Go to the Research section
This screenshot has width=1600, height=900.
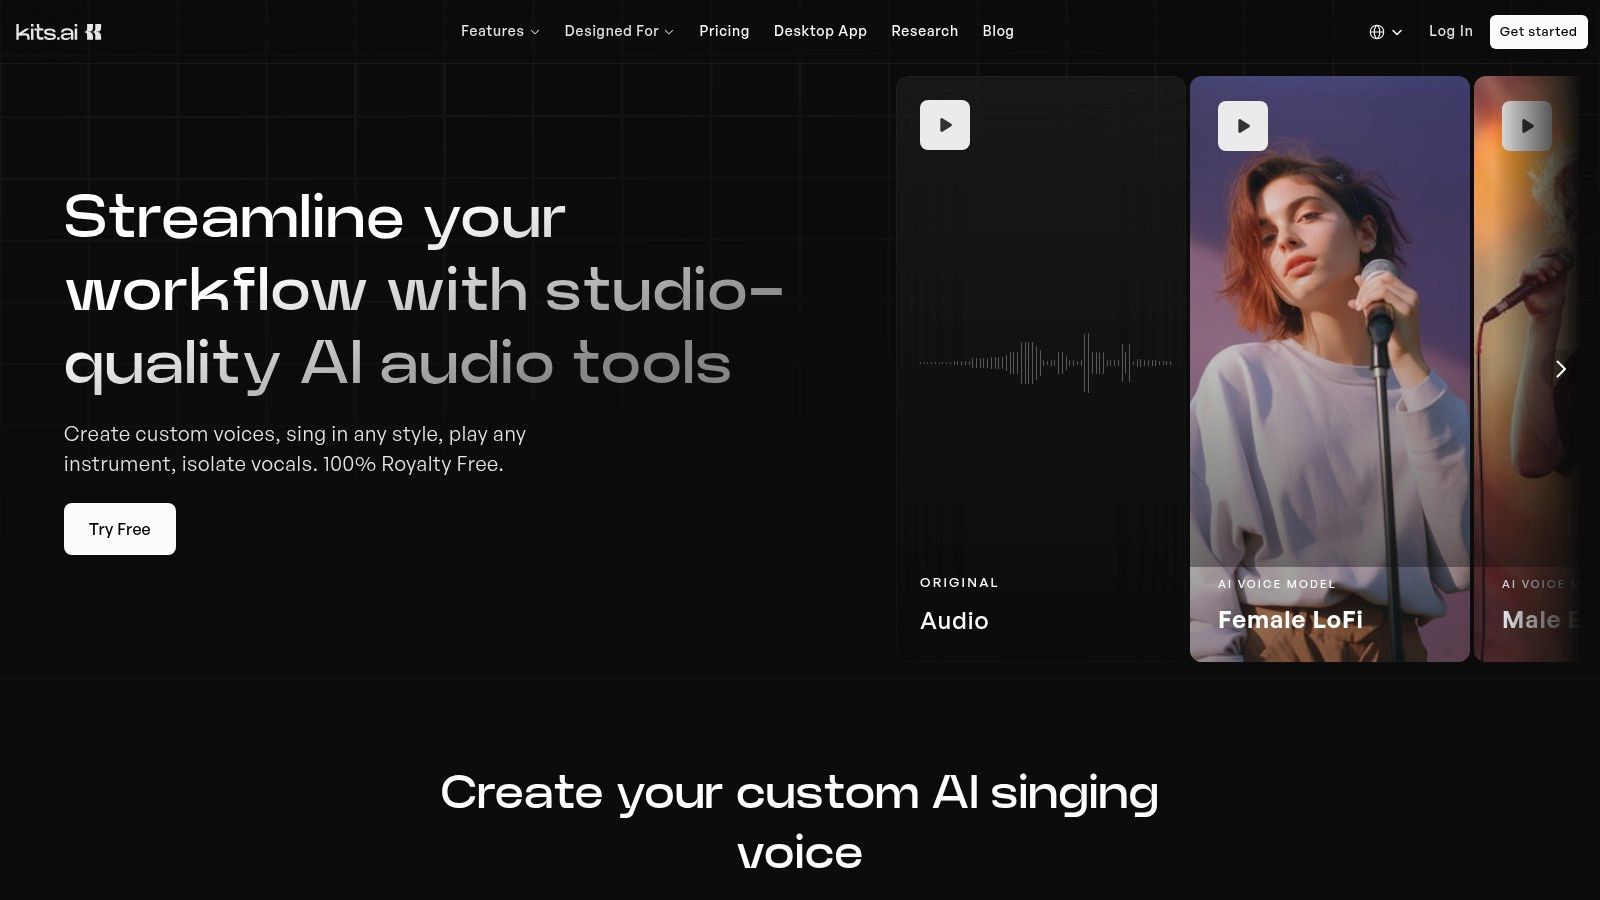click(924, 31)
